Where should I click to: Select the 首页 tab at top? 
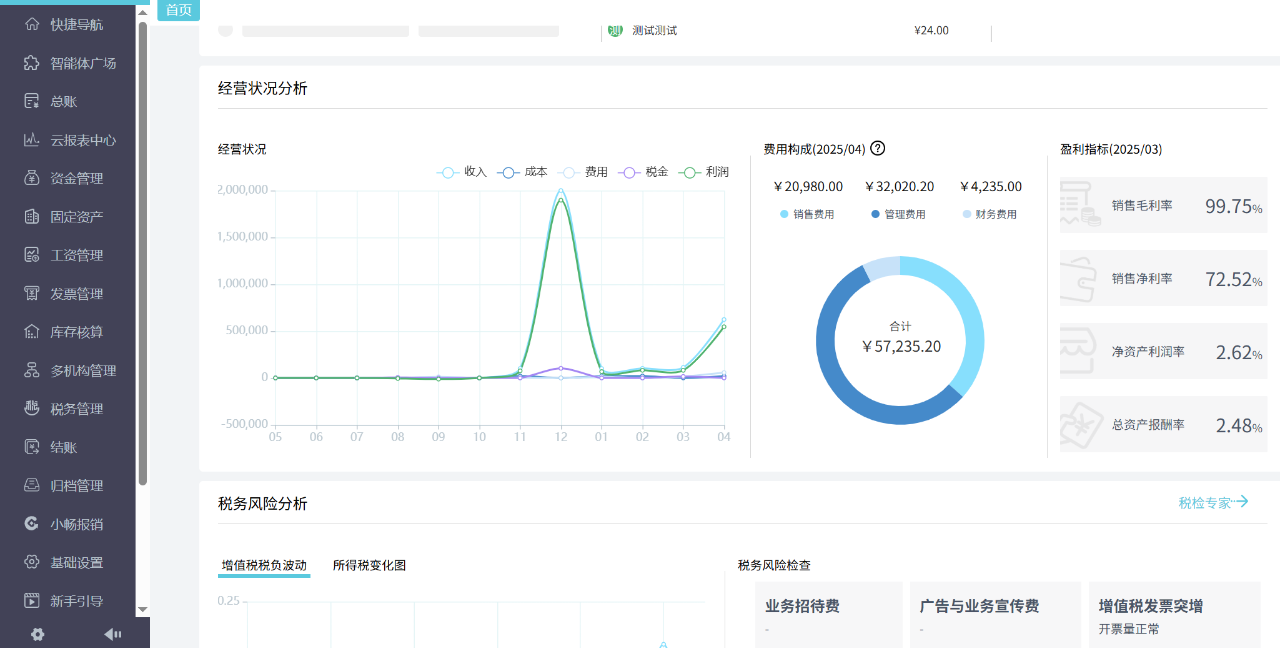pos(178,10)
